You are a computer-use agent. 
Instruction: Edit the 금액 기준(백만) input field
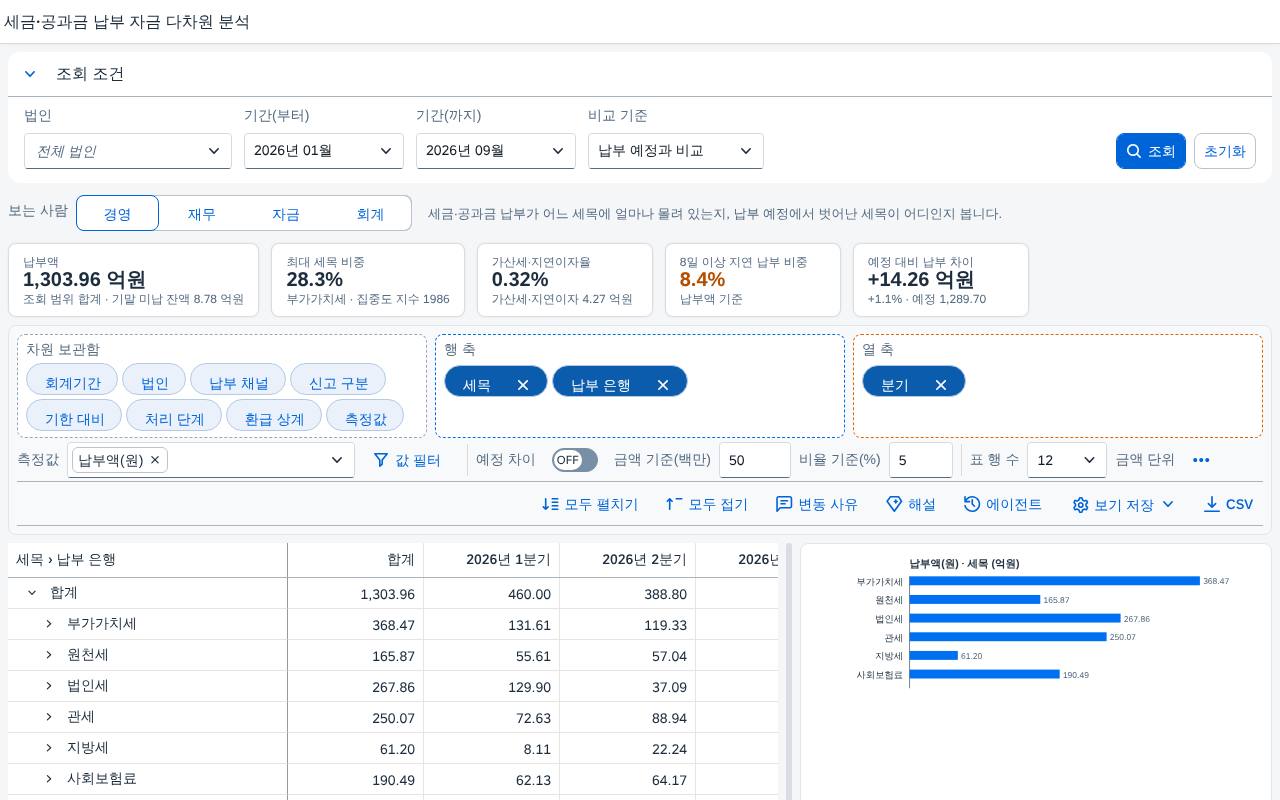click(x=755, y=460)
